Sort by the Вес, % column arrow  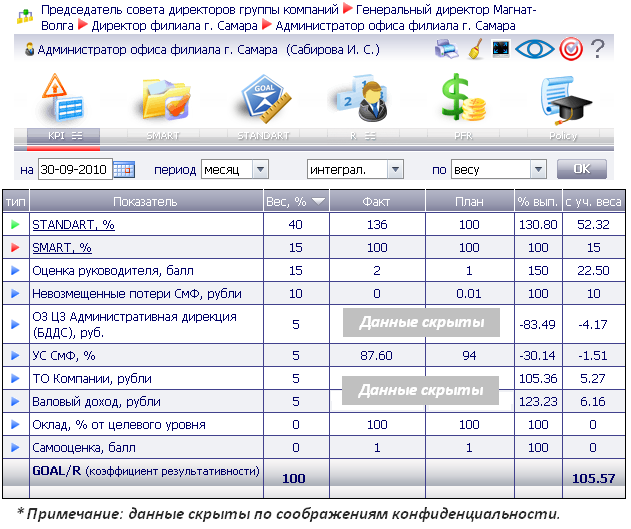click(x=318, y=201)
